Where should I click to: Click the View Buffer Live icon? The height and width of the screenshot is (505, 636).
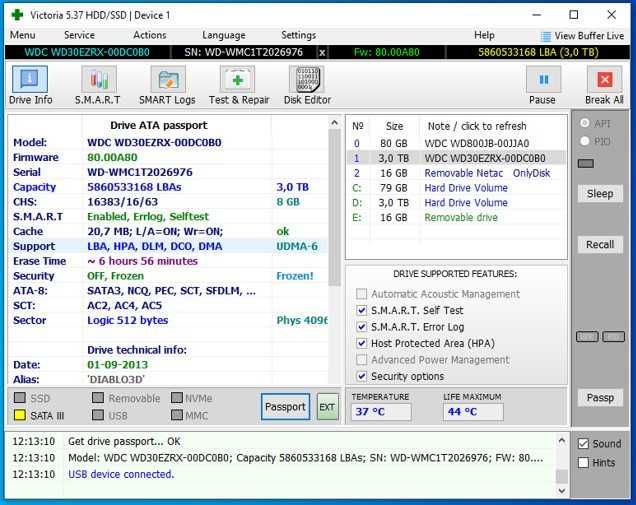click(546, 37)
